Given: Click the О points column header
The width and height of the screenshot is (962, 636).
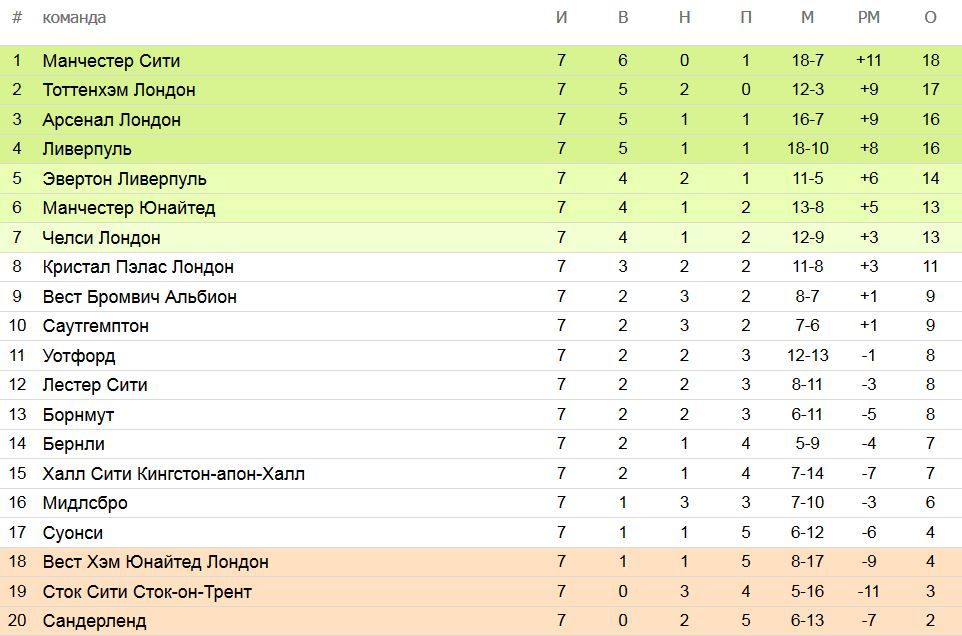Looking at the screenshot, I should pyautogui.click(x=931, y=18).
